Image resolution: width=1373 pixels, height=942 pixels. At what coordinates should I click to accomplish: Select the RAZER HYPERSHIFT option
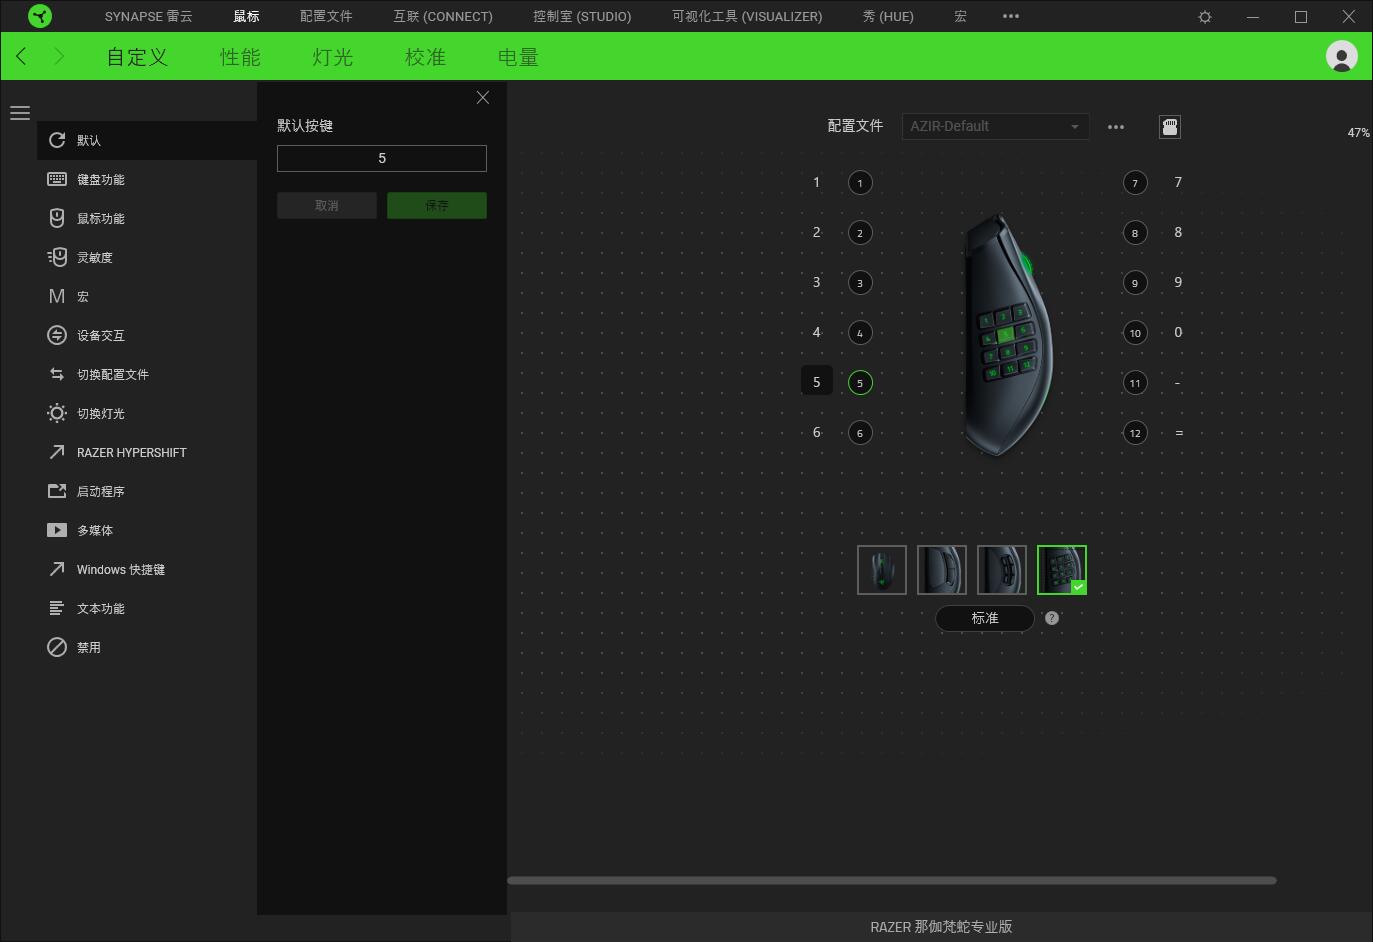tap(147, 452)
